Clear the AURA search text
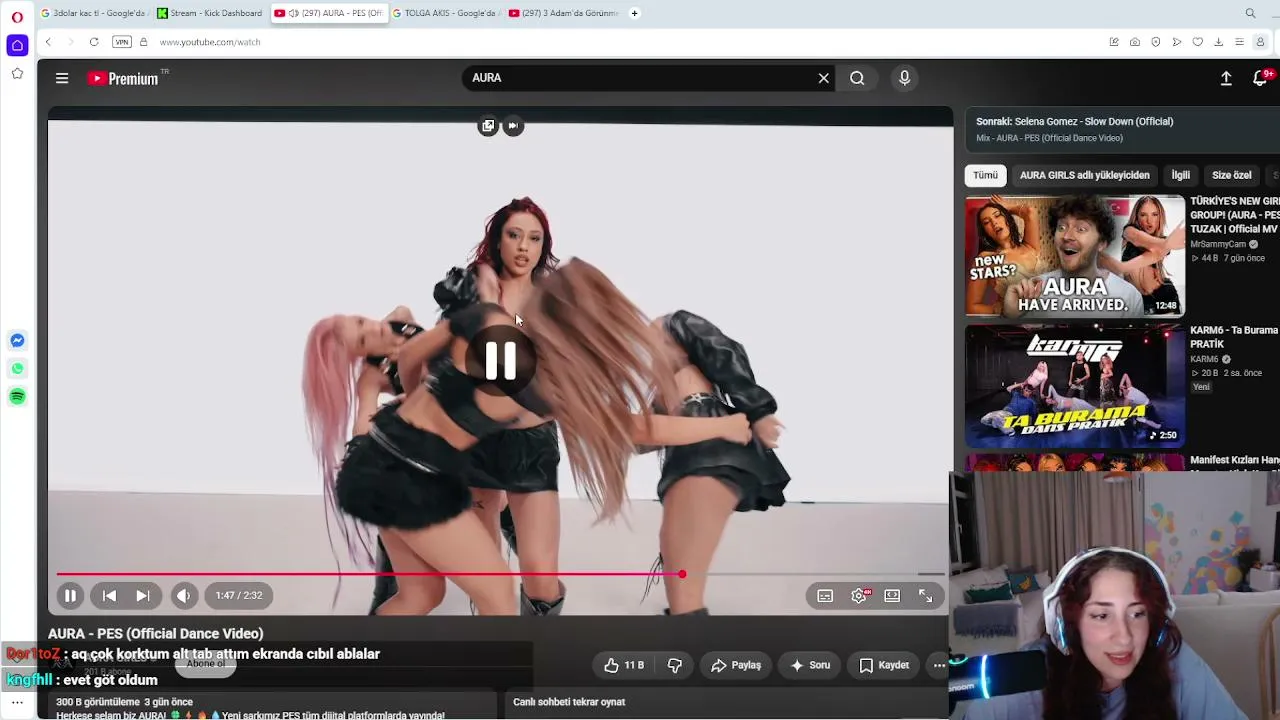Viewport: 1280px width, 720px height. (824, 78)
